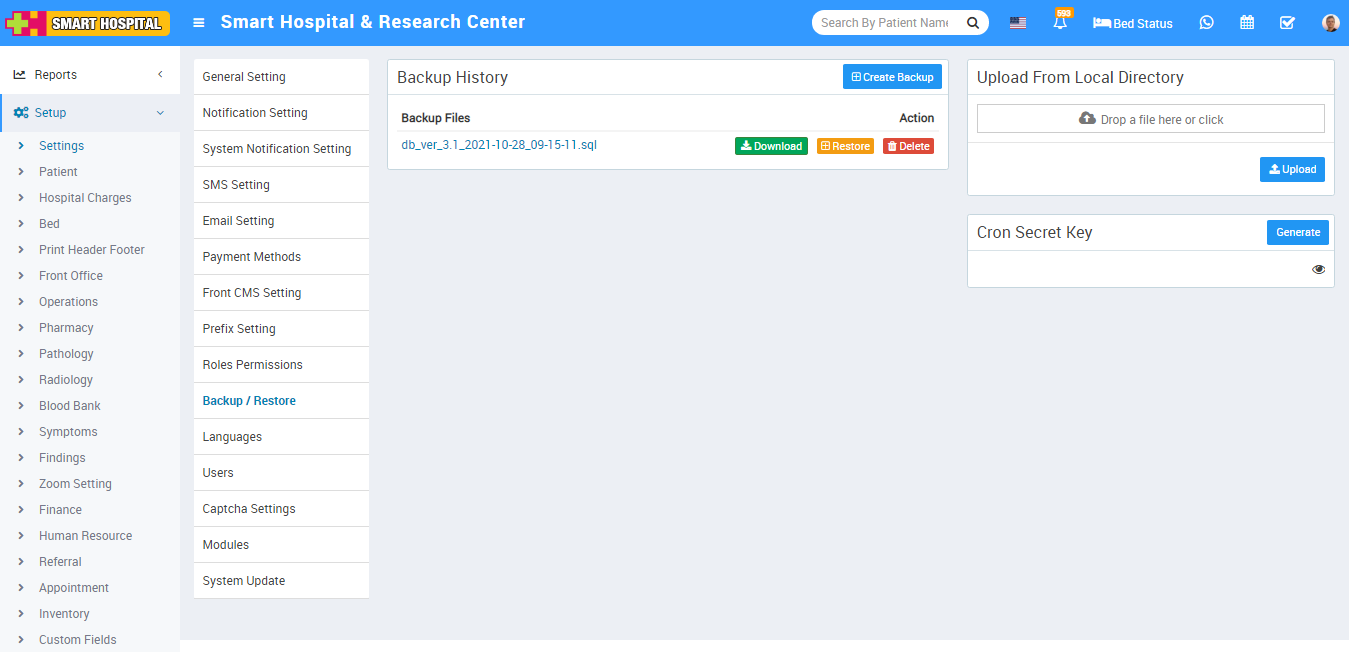Open the language flag selector
The height and width of the screenshot is (657, 1349).
(1017, 23)
